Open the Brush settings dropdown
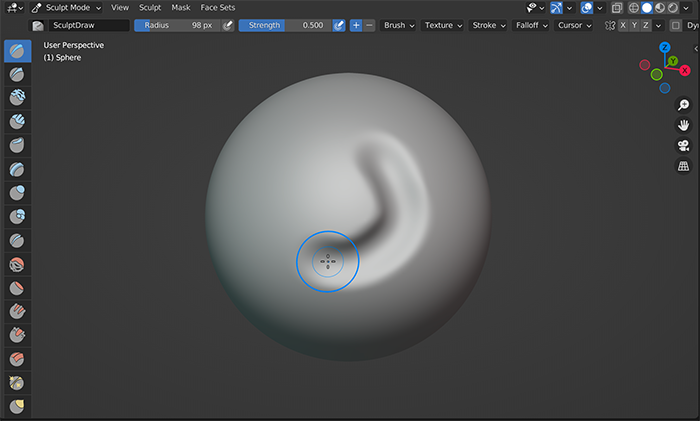This screenshot has width=700, height=421. [399, 25]
